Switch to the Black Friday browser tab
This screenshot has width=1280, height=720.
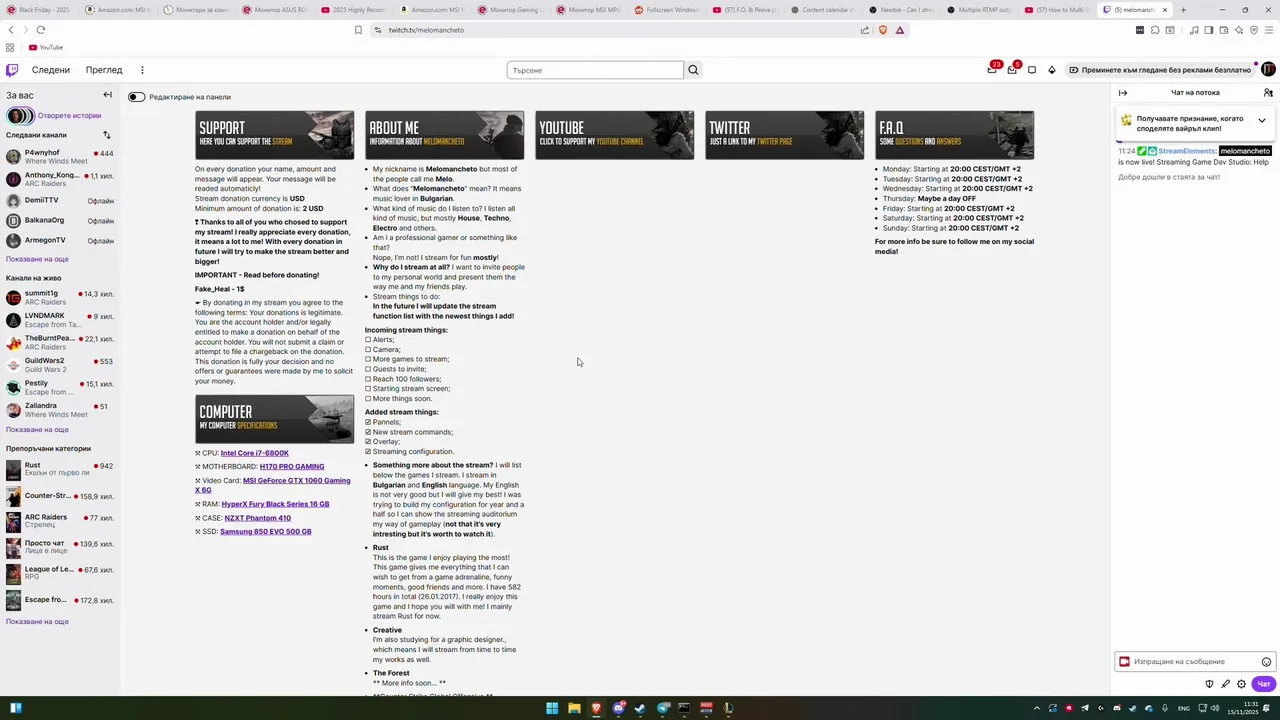click(x=40, y=10)
